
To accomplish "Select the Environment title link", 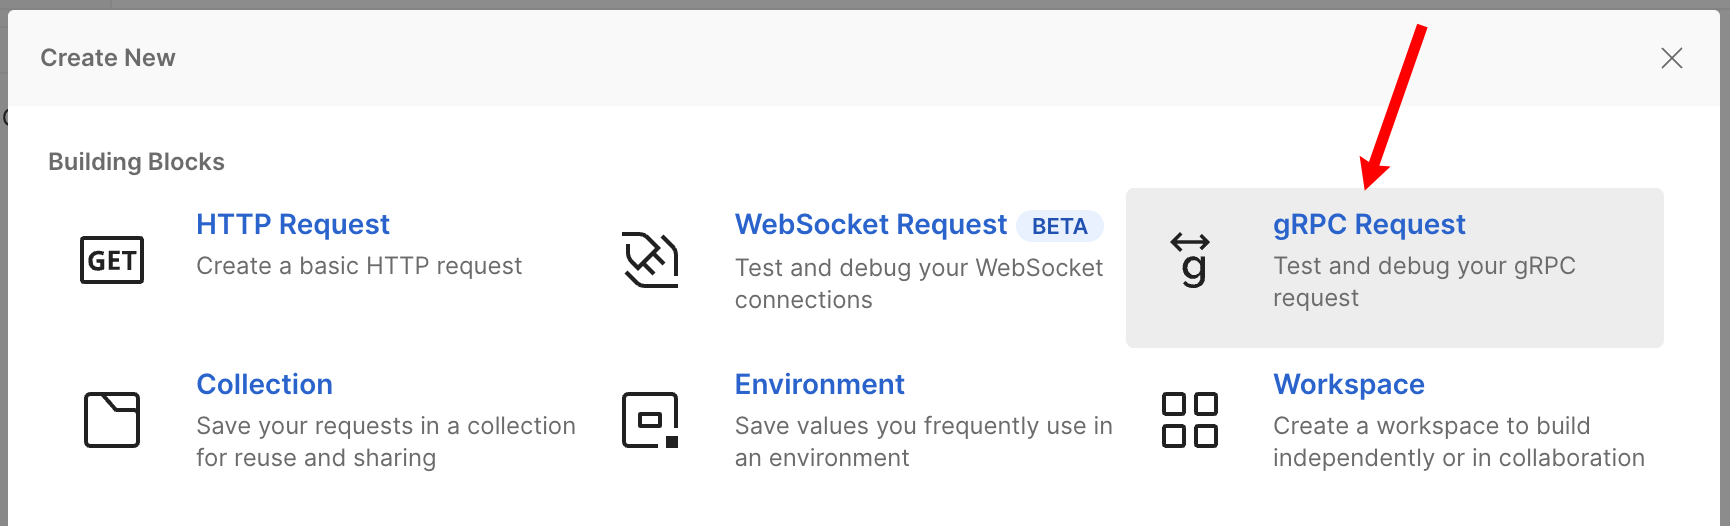I will point(819,384).
